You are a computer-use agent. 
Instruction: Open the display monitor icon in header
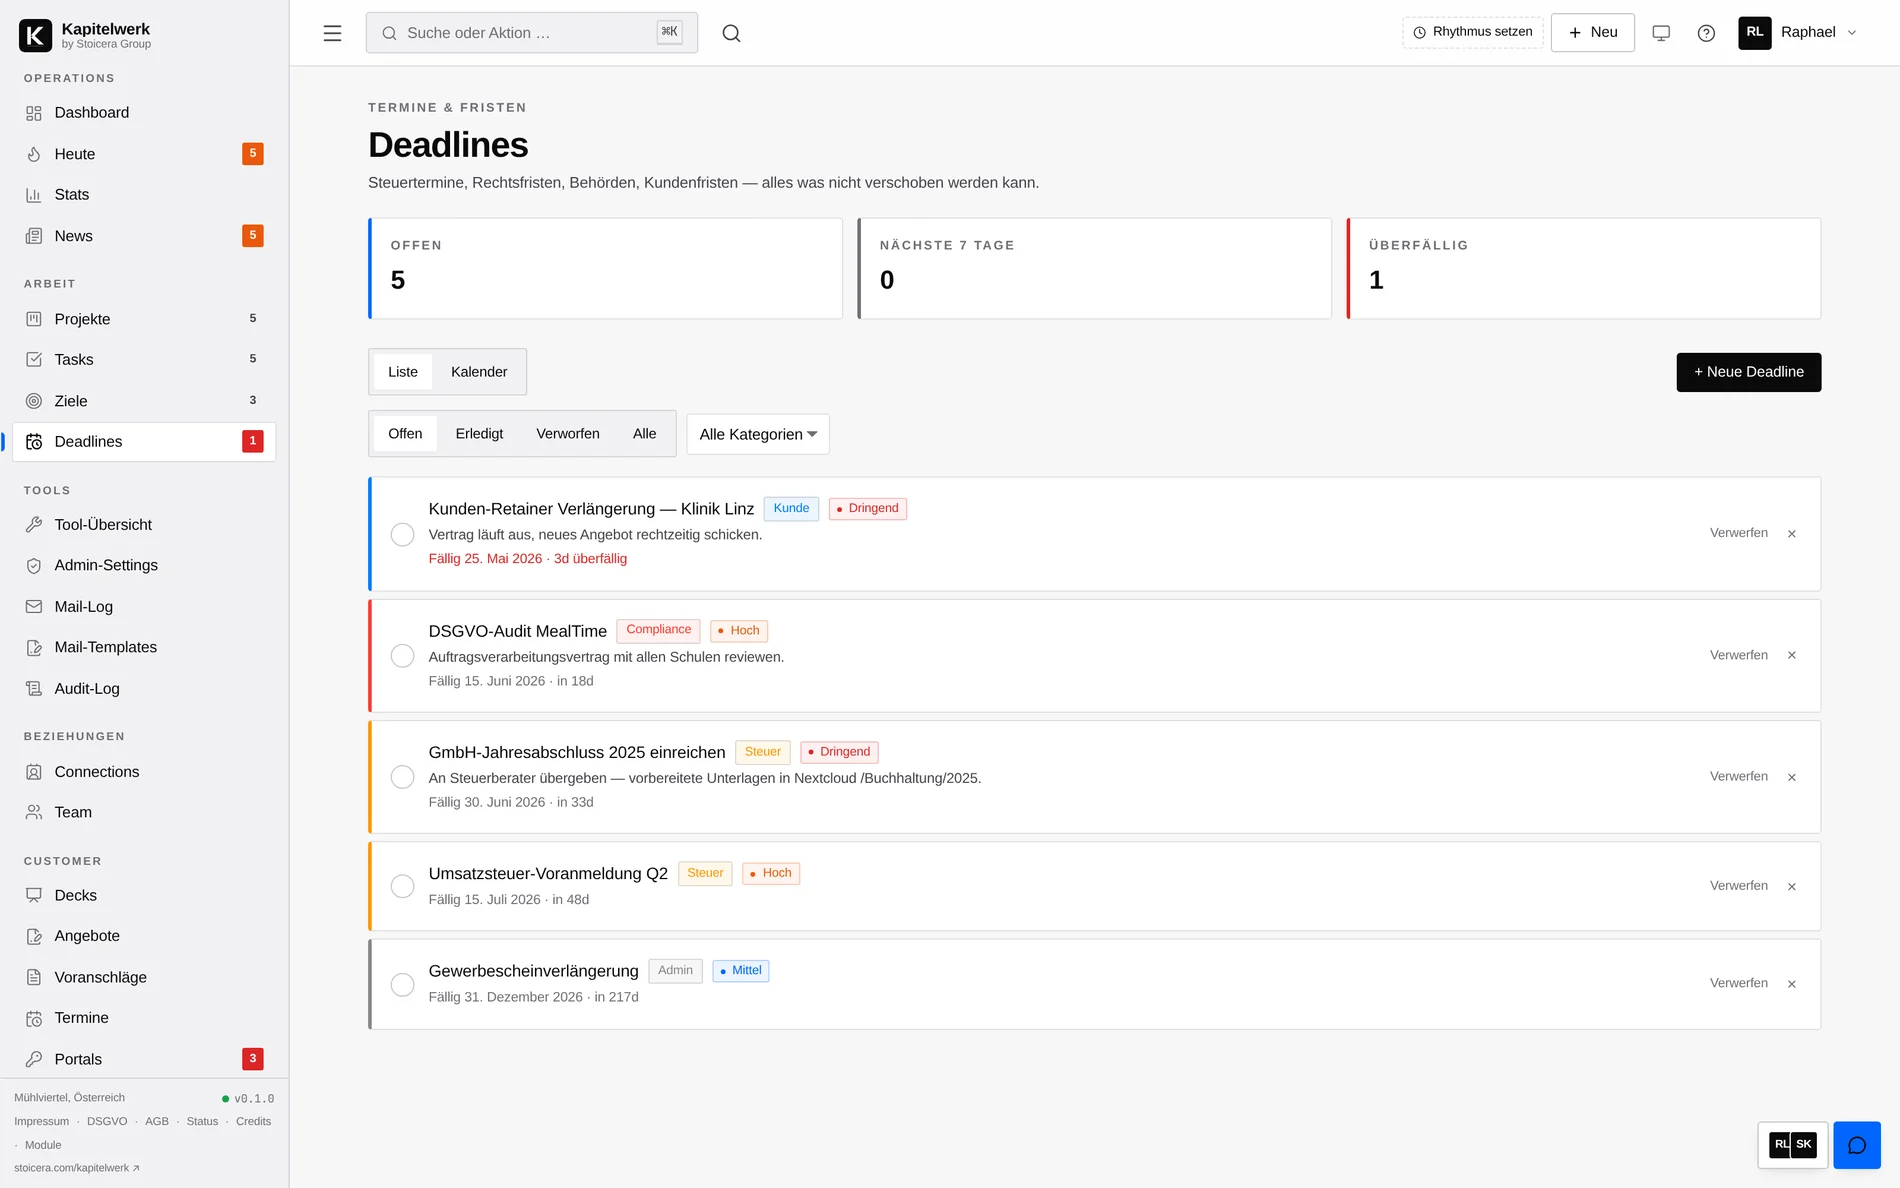click(1661, 33)
